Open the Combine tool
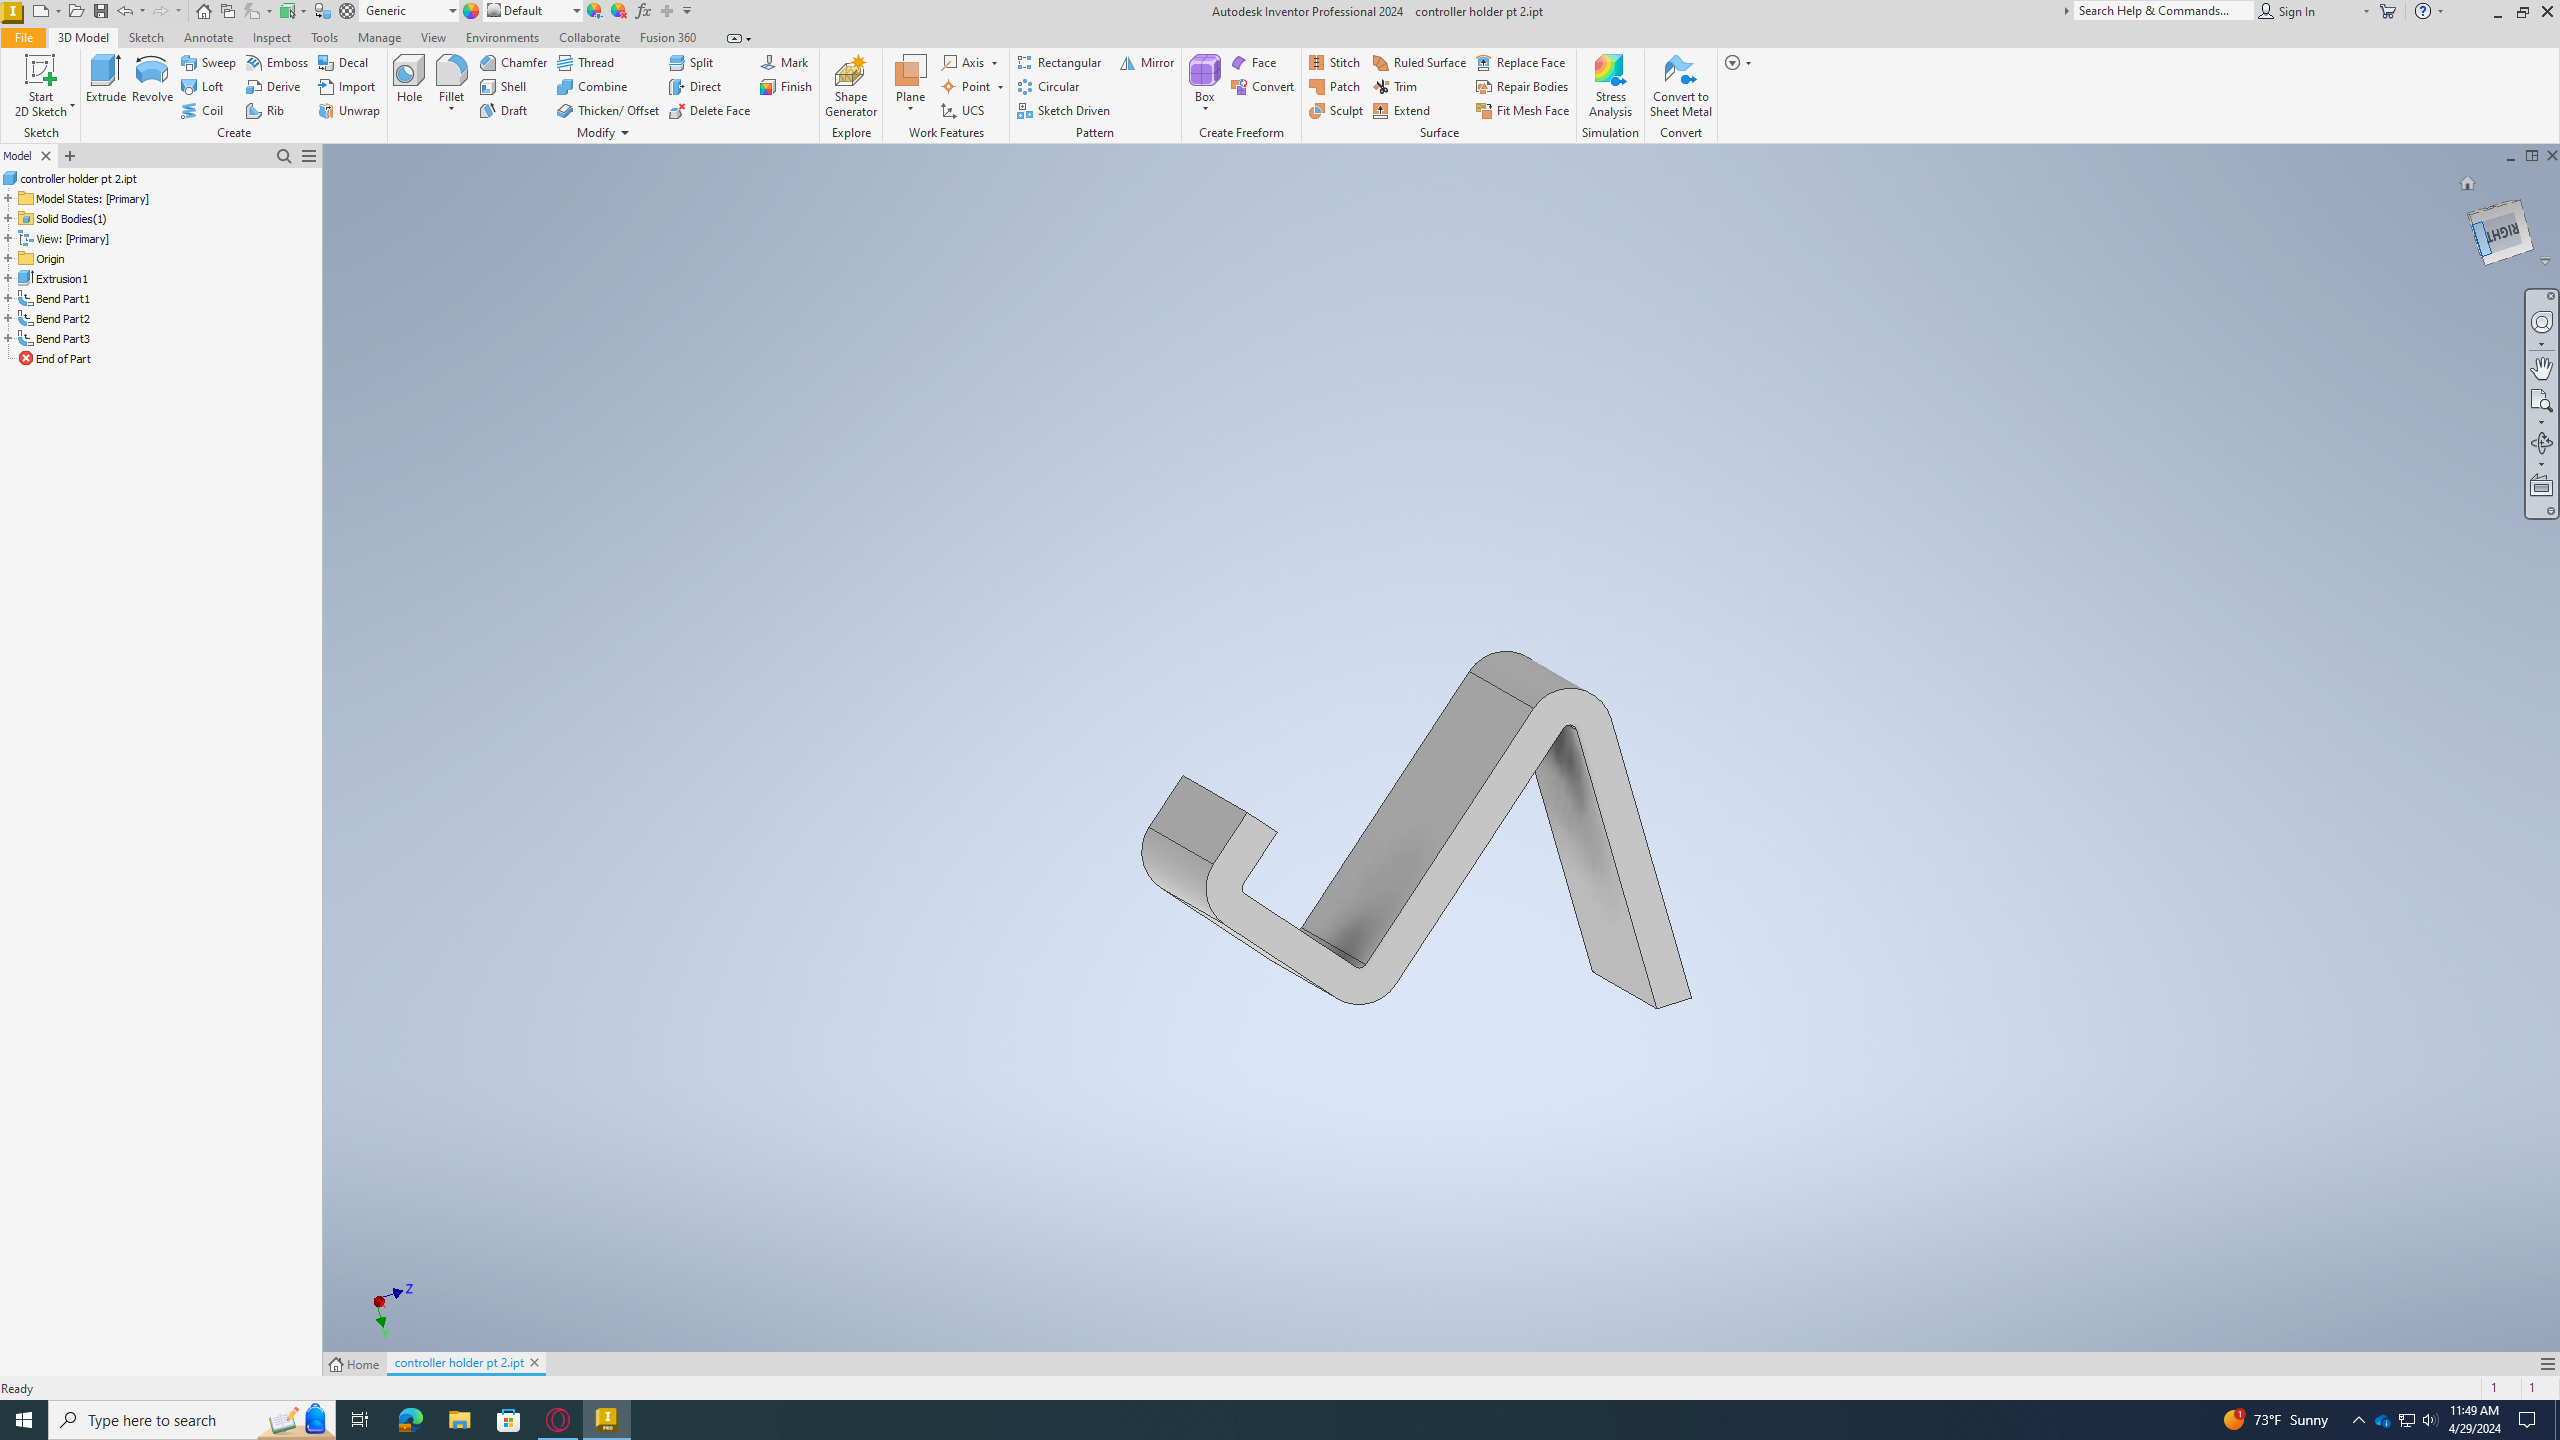Image resolution: width=2560 pixels, height=1440 pixels. click(x=592, y=86)
